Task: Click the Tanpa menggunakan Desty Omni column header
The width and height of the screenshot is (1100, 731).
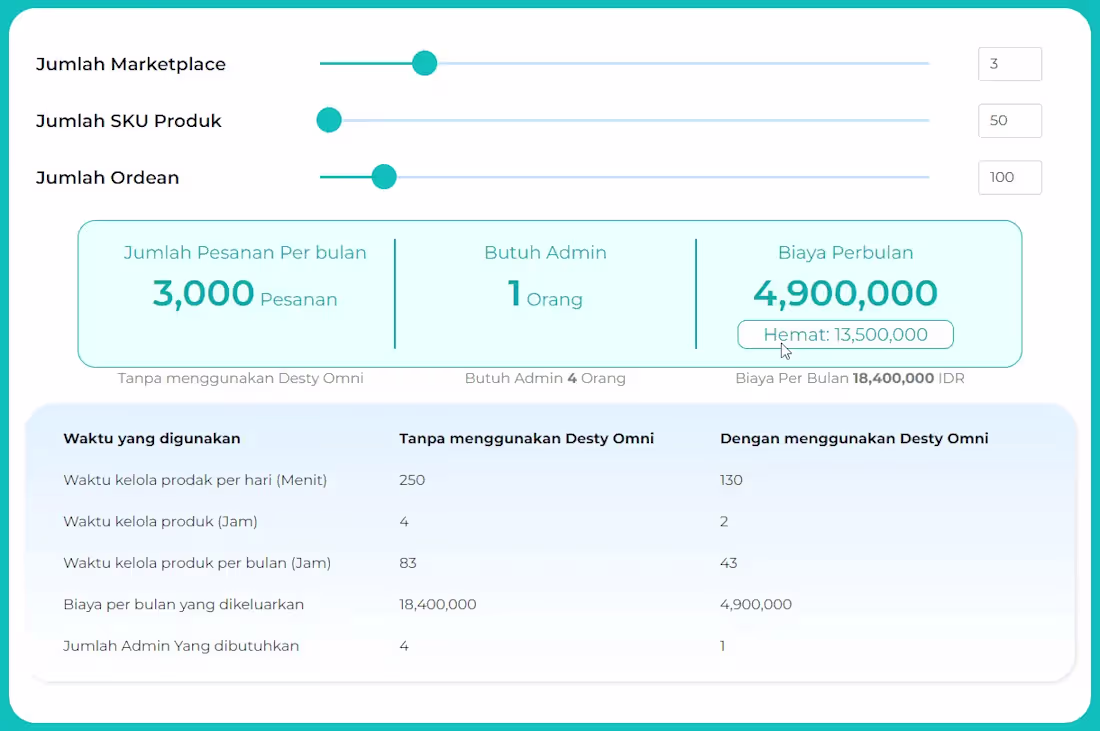Action: 526,438
